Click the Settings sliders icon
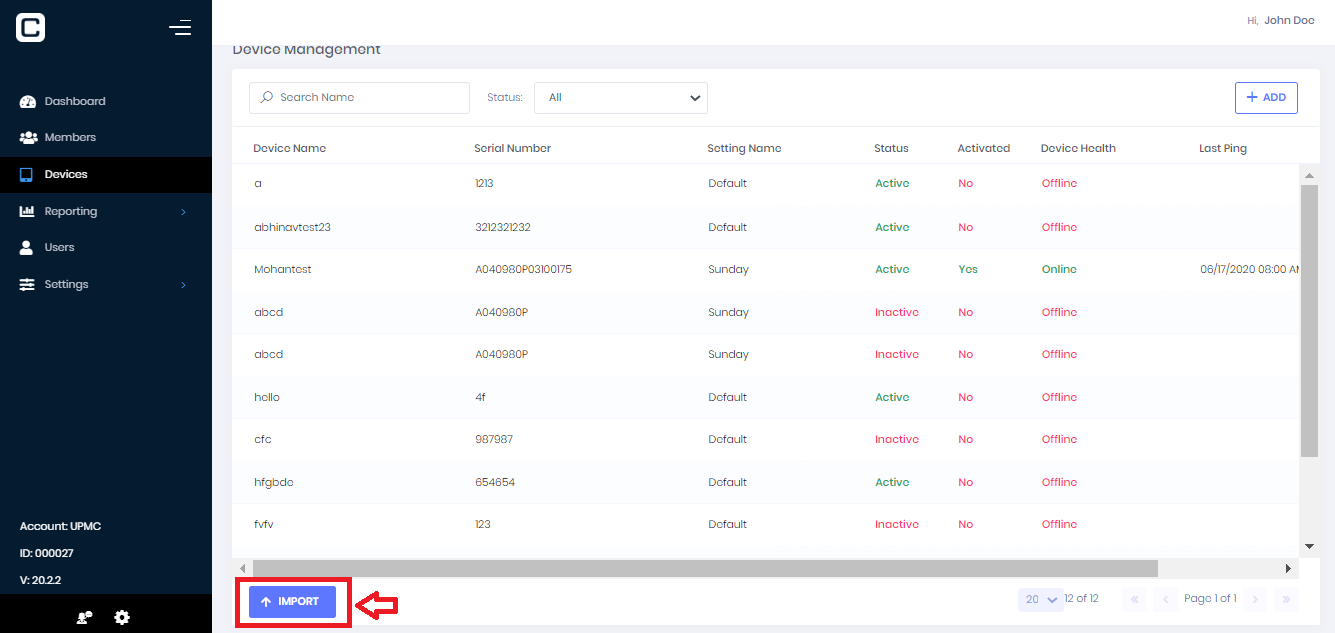 pos(27,284)
